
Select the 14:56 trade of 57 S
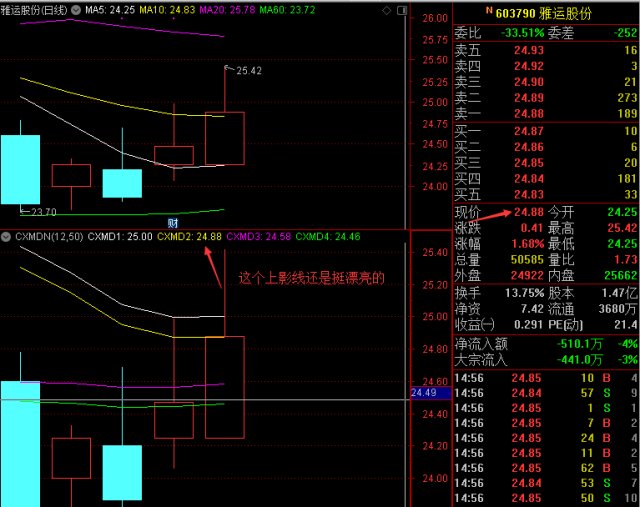(546, 393)
